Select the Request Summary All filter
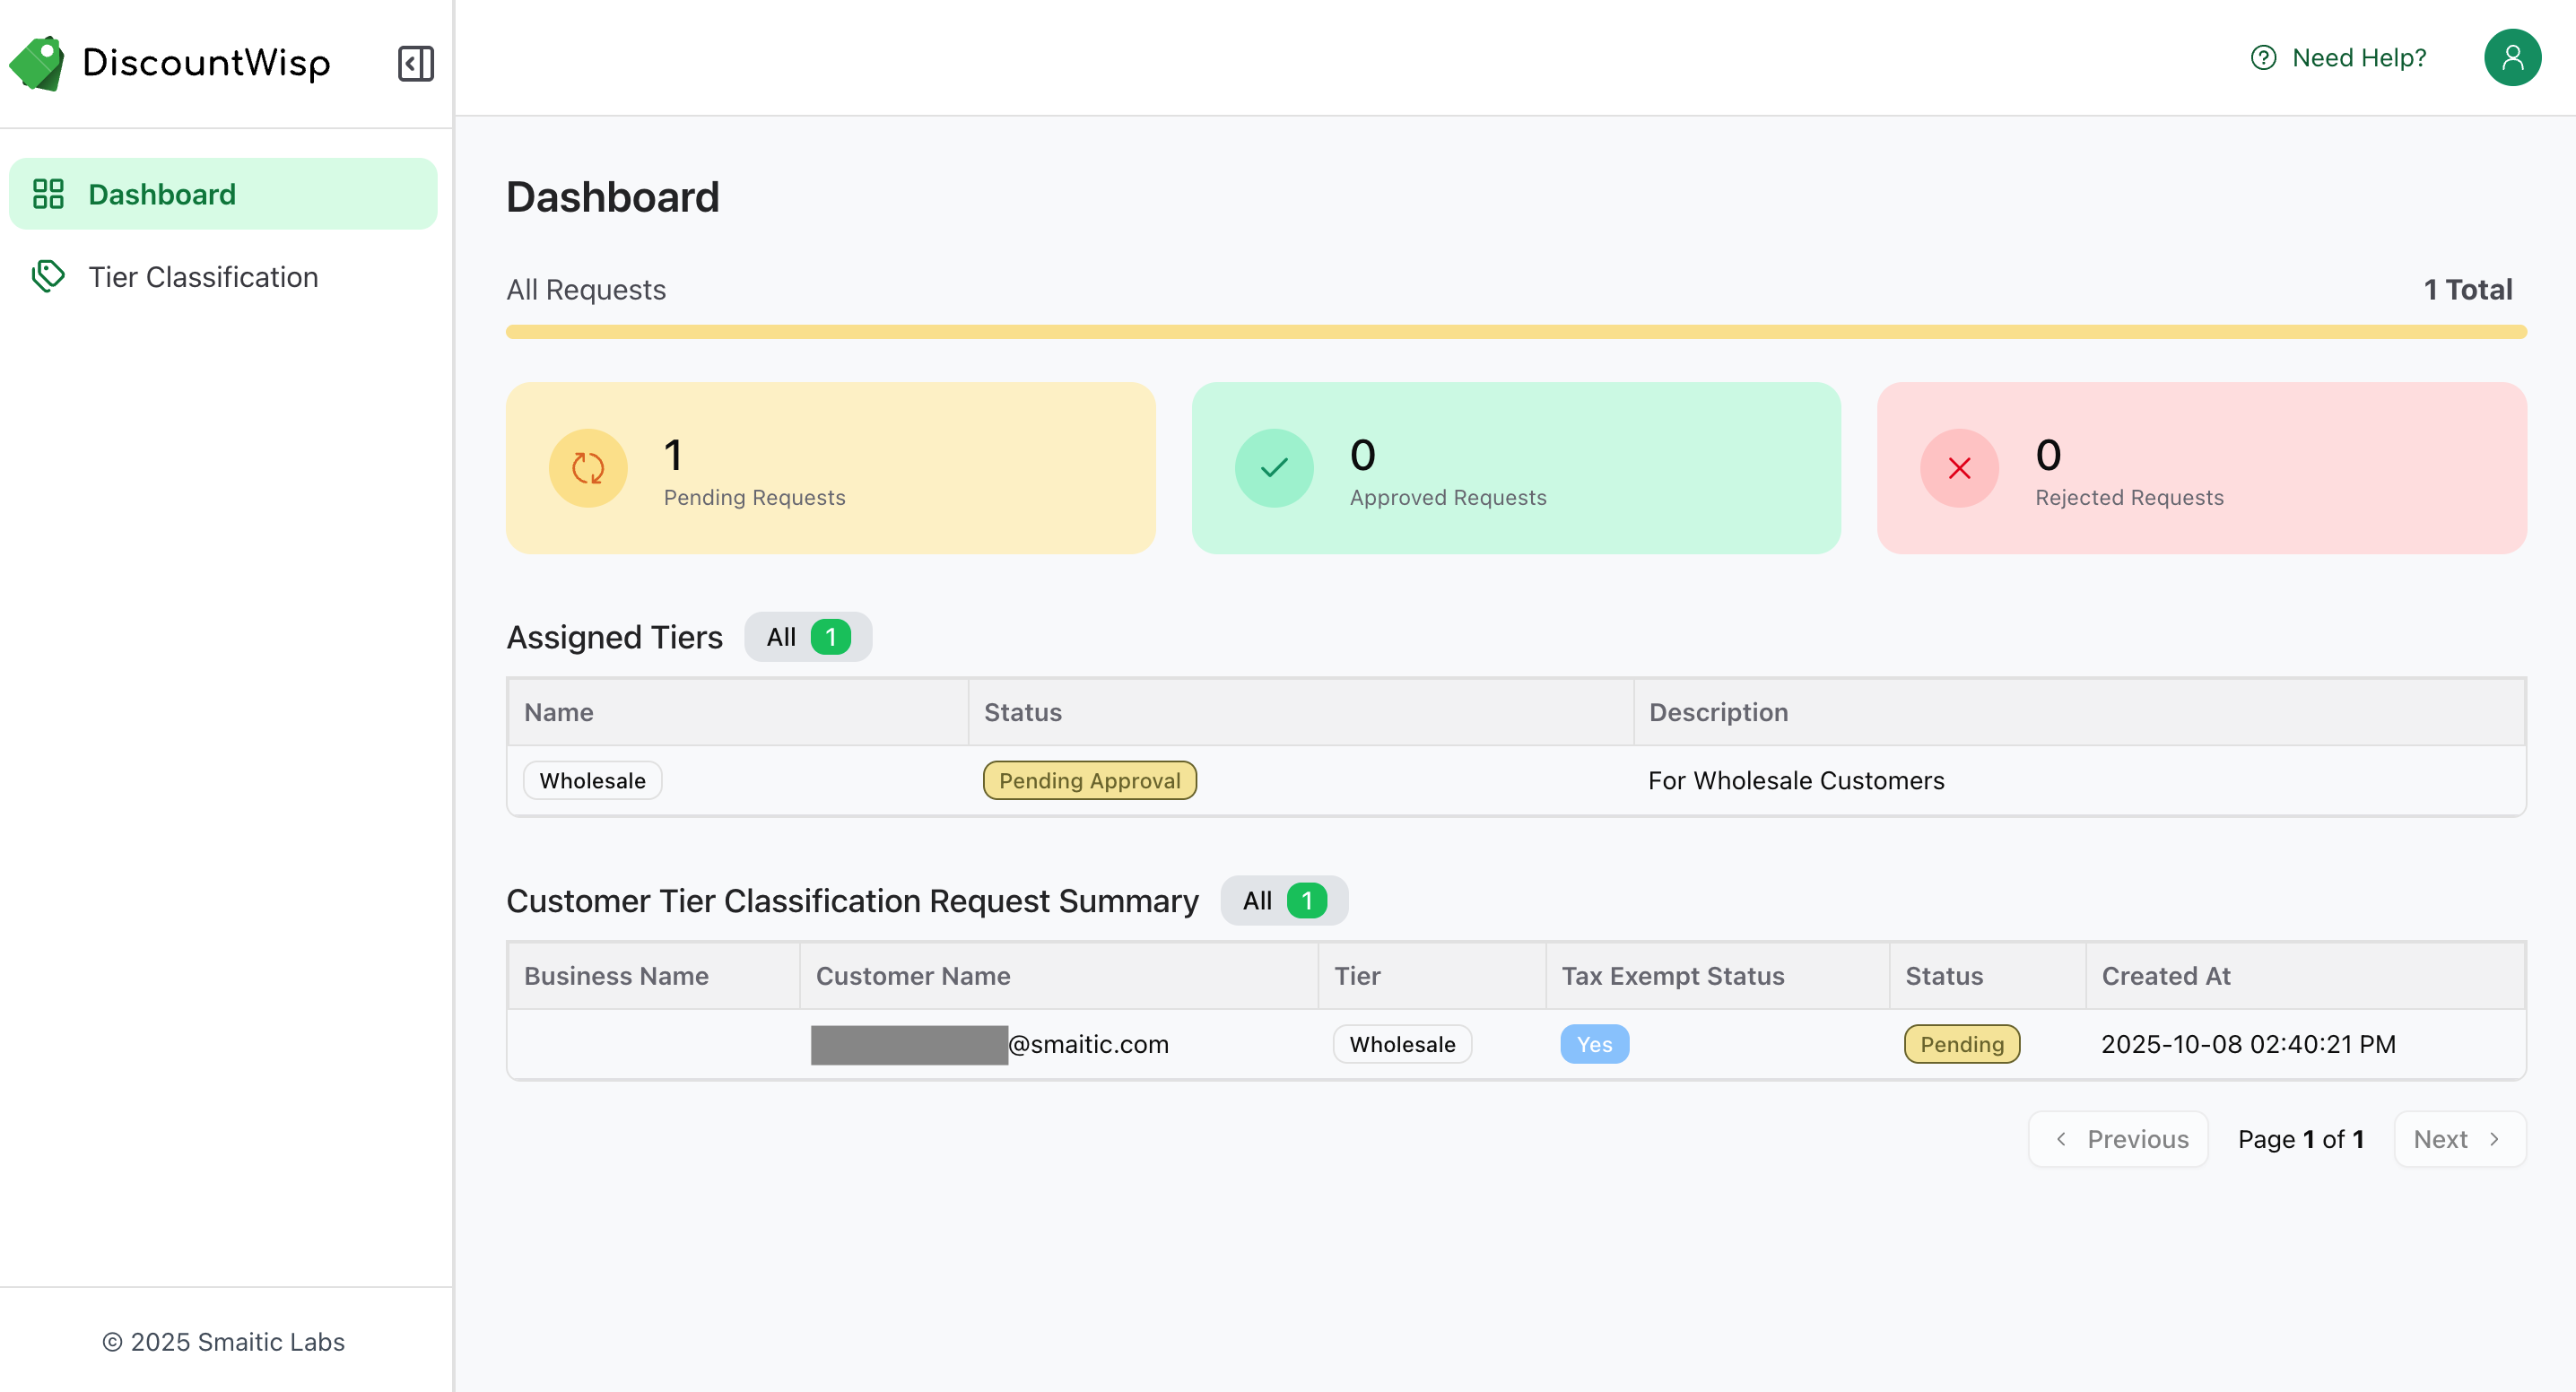This screenshot has width=2576, height=1392. (x=1283, y=901)
